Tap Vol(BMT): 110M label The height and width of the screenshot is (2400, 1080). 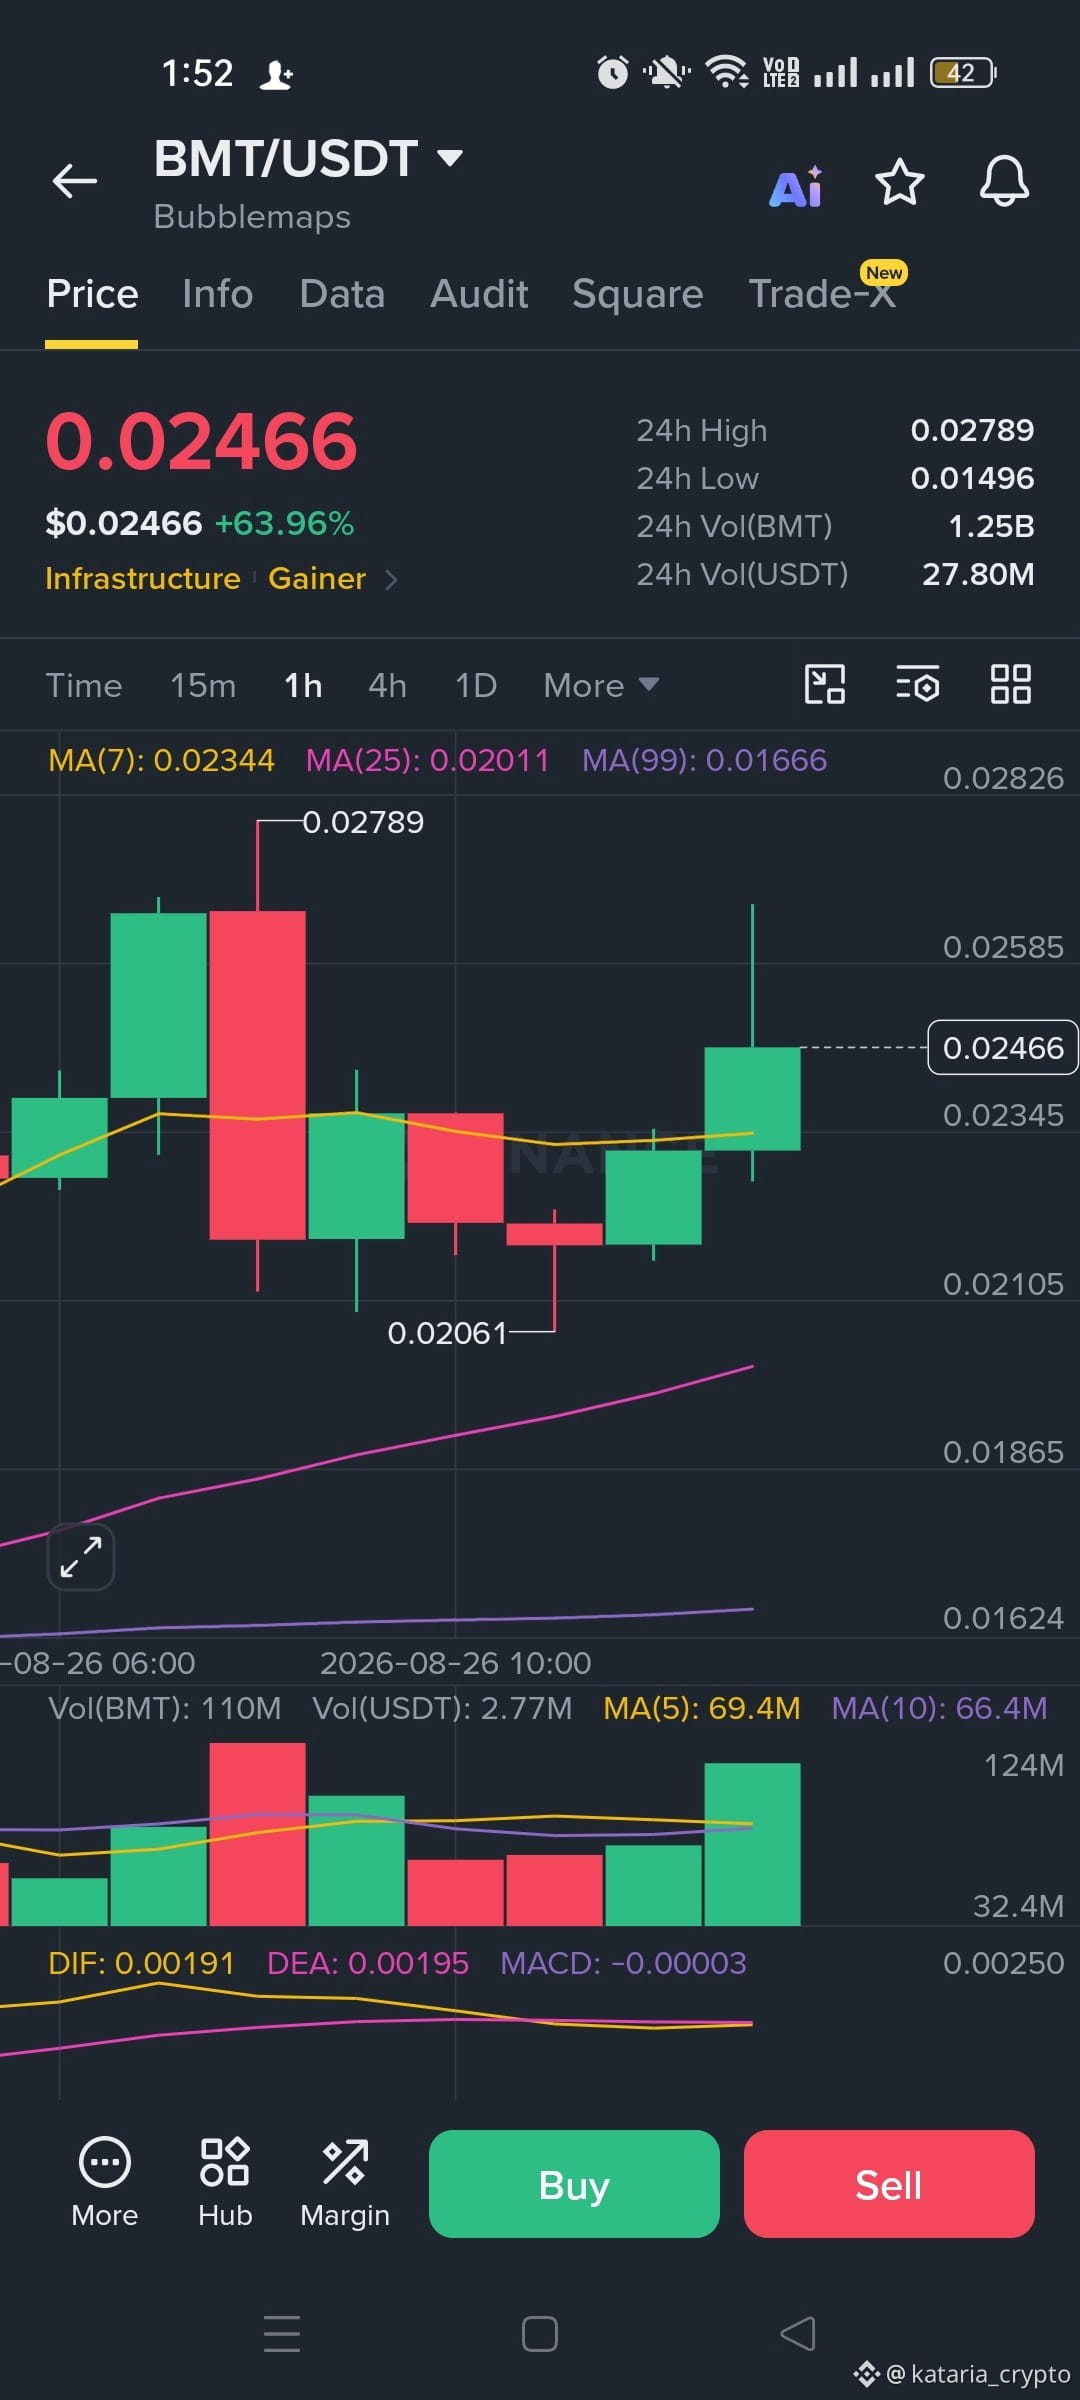(x=165, y=1708)
